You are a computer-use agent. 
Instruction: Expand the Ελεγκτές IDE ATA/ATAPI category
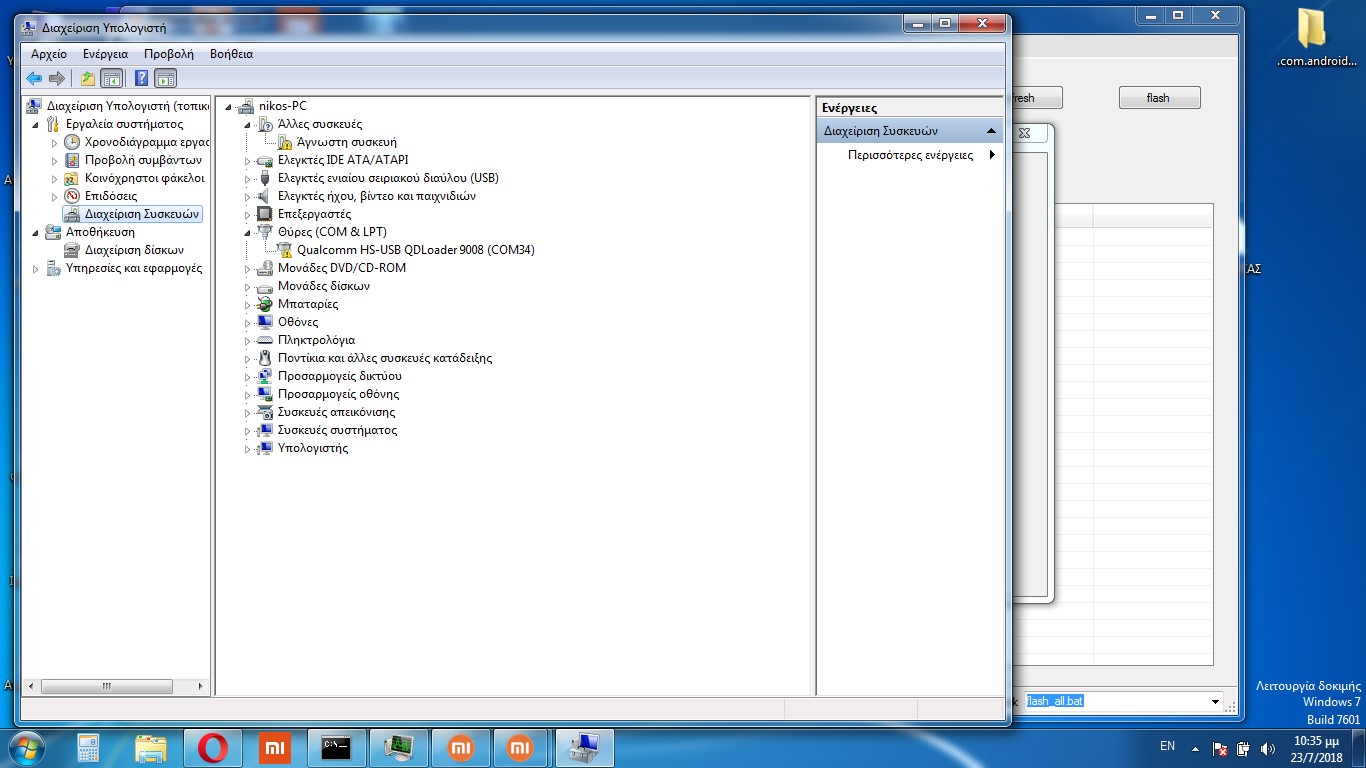coord(249,160)
